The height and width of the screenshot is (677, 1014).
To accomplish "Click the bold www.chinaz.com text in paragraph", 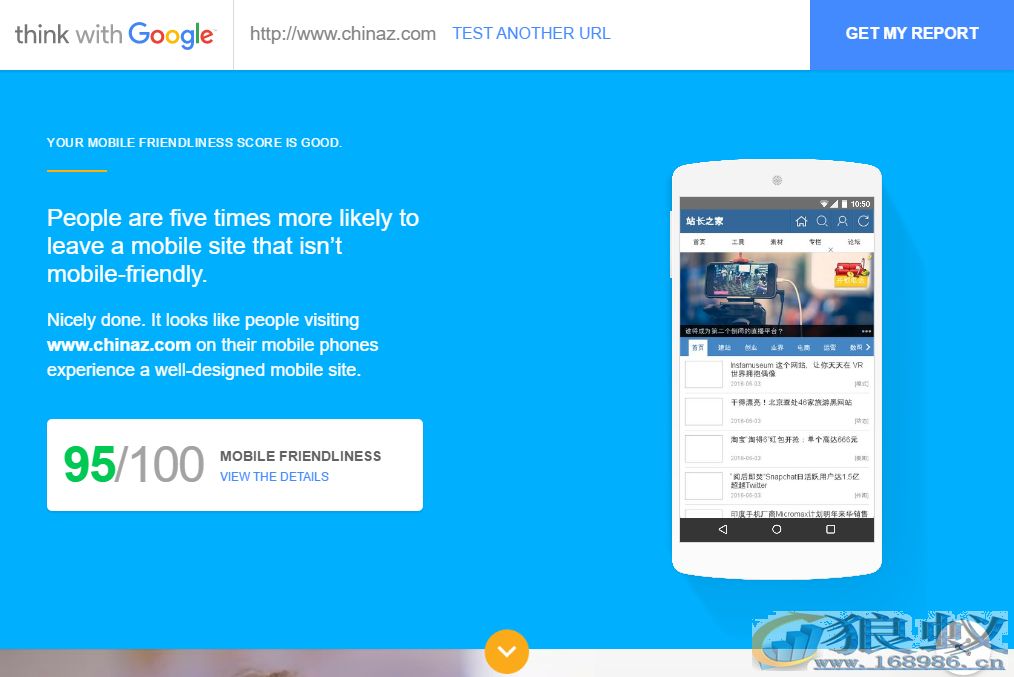I will pyautogui.click(x=119, y=345).
